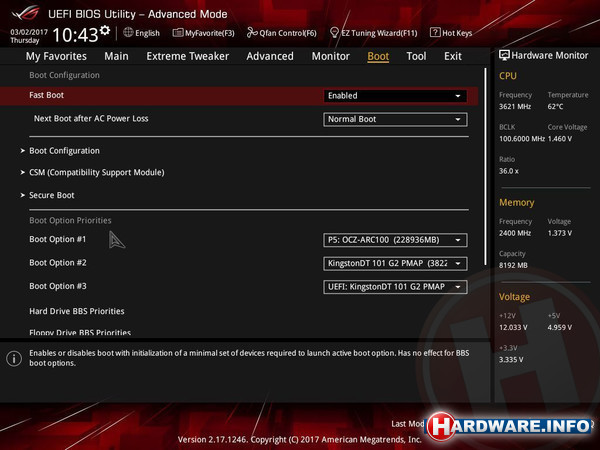Image resolution: width=600 pixels, height=450 pixels.
Task: Click the 10:43 clock display
Action: tap(75, 35)
